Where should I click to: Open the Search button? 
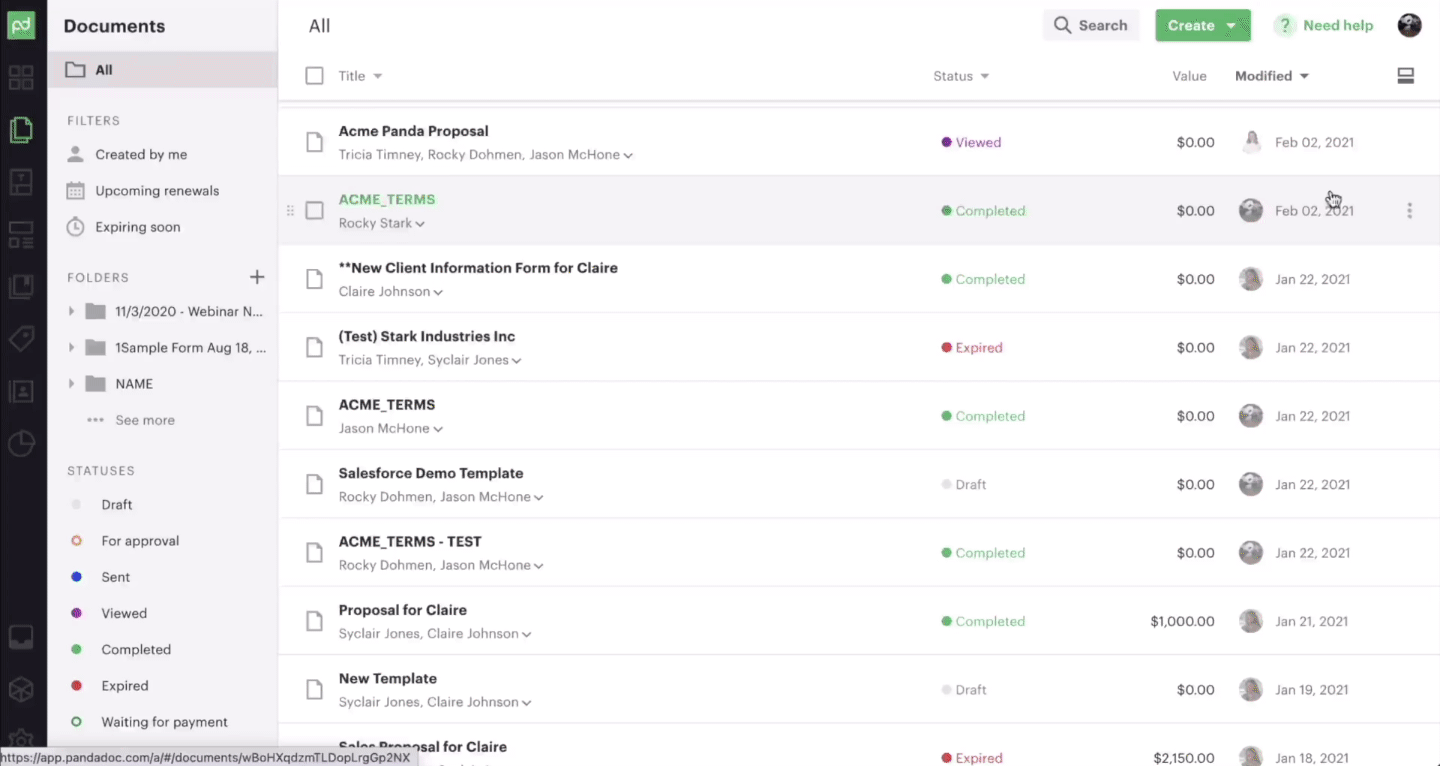(1091, 26)
